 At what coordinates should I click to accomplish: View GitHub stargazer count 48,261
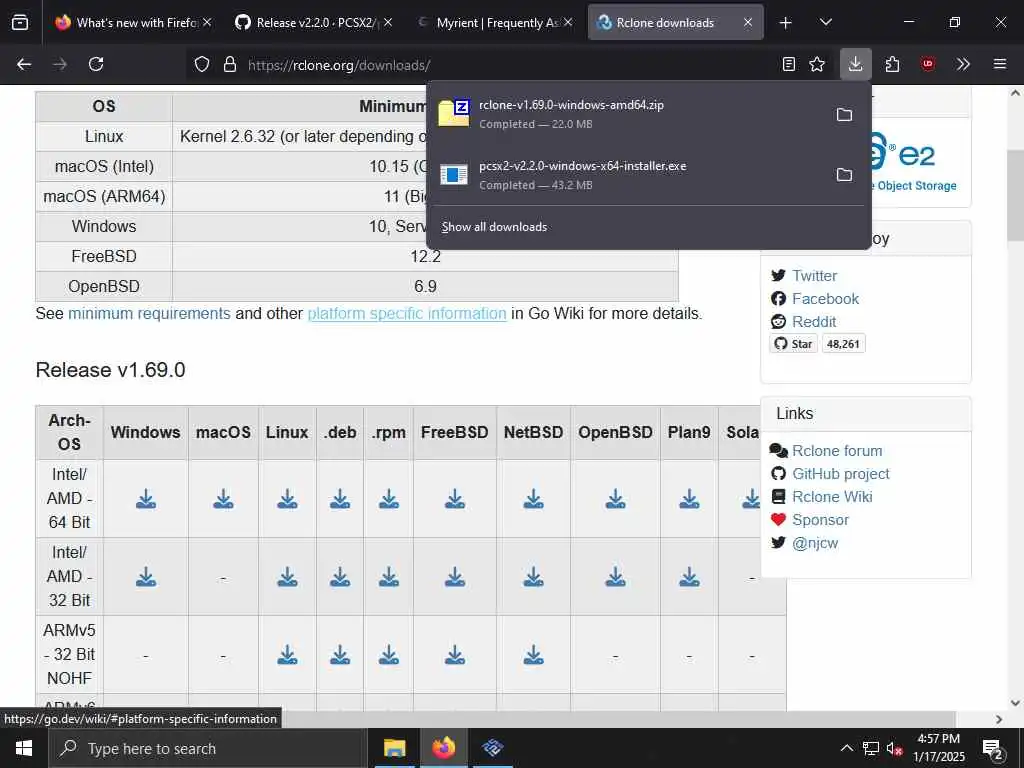coord(843,344)
